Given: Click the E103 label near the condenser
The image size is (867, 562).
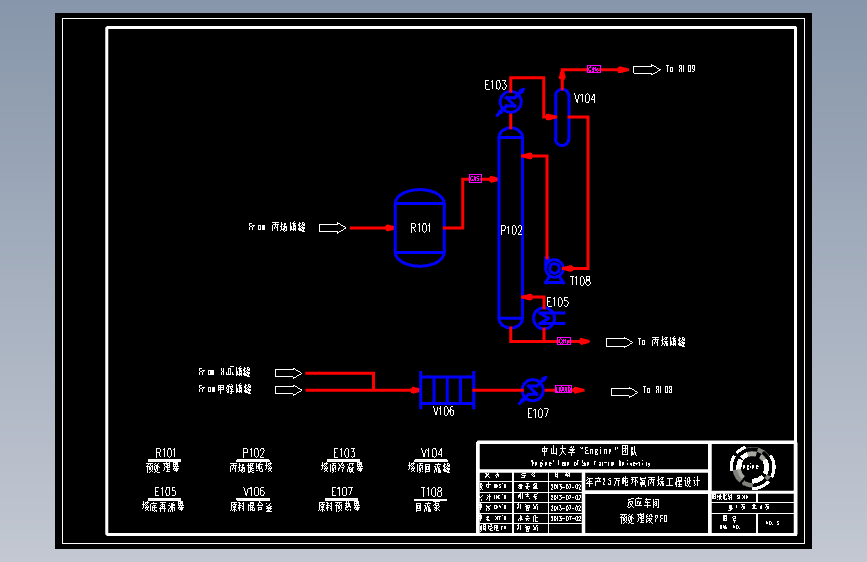Looking at the screenshot, I should click(x=495, y=85).
